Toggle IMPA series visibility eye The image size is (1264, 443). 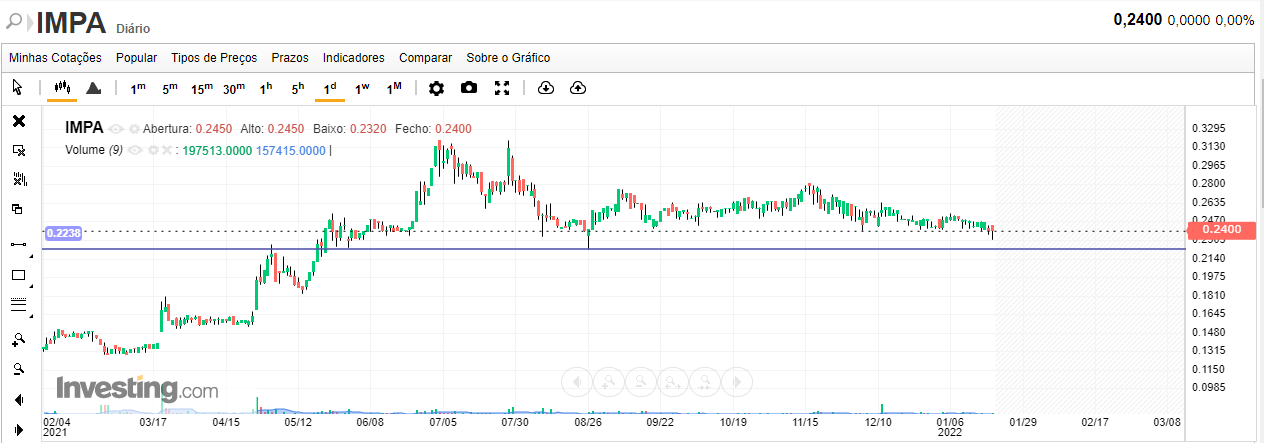(116, 129)
